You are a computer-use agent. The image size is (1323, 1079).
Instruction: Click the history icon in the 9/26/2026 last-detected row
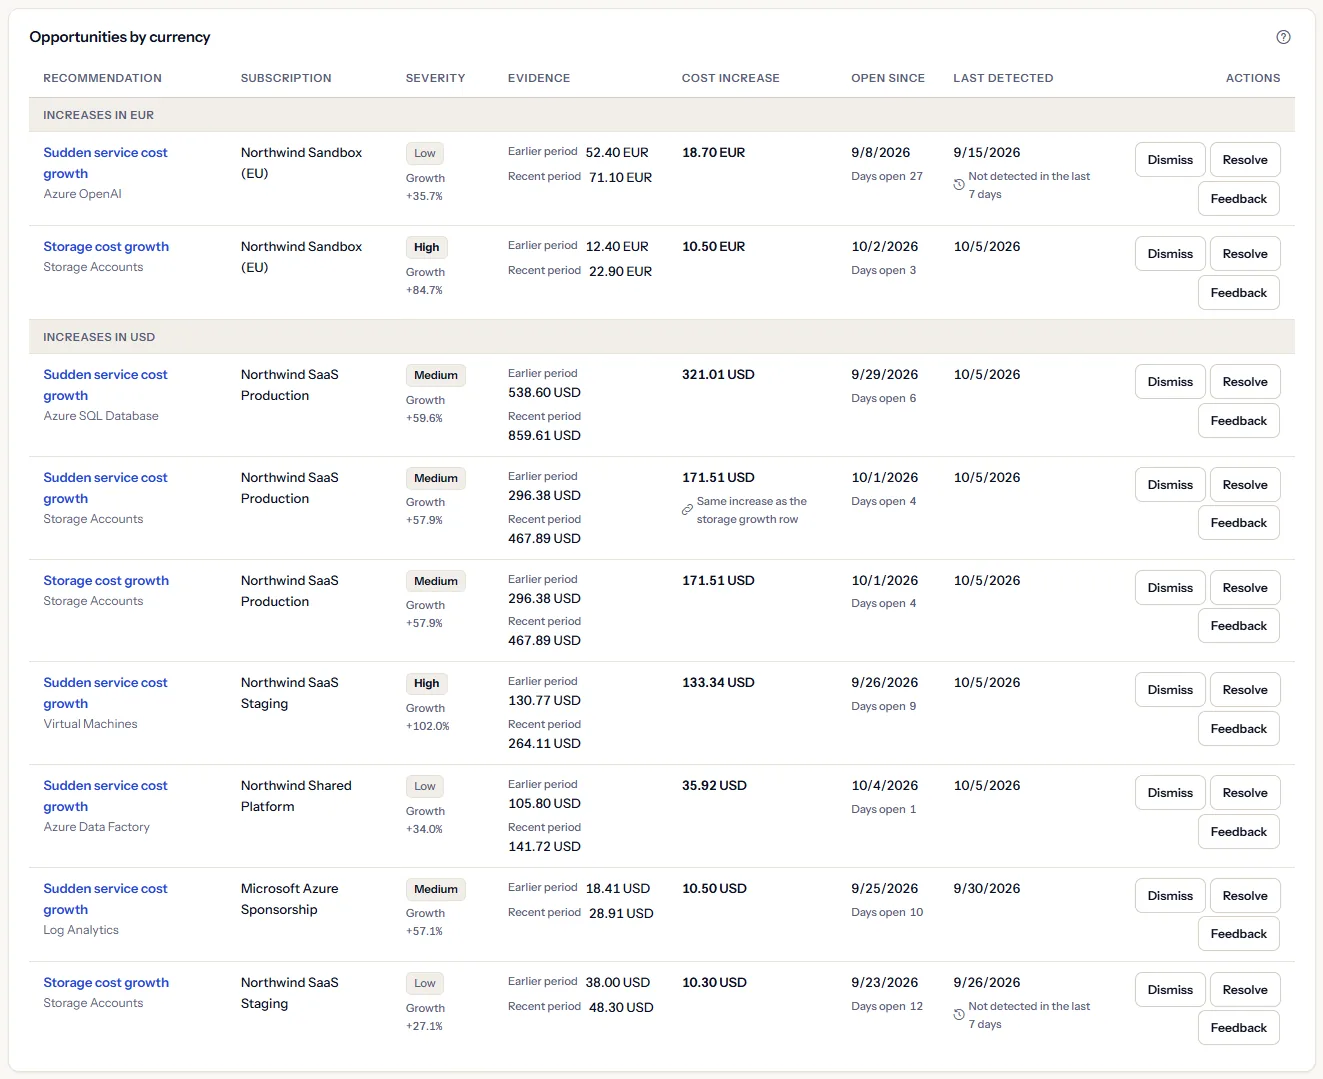[959, 1015]
